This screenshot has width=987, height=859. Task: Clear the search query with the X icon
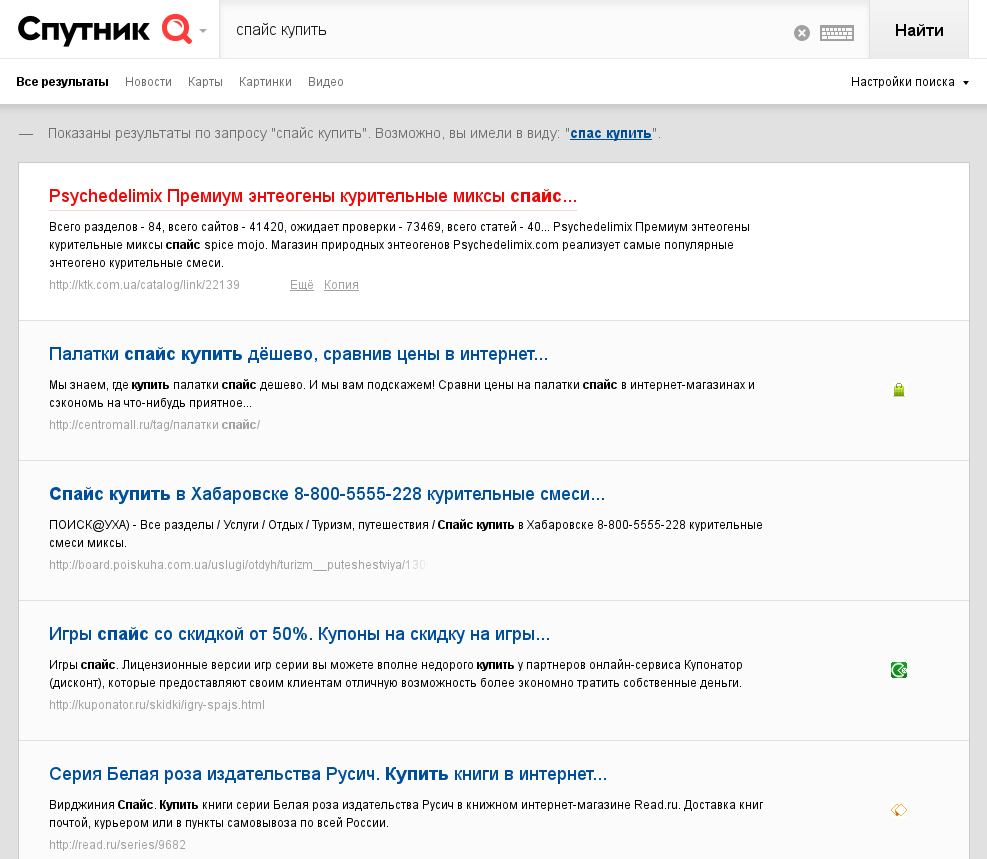(x=801, y=33)
